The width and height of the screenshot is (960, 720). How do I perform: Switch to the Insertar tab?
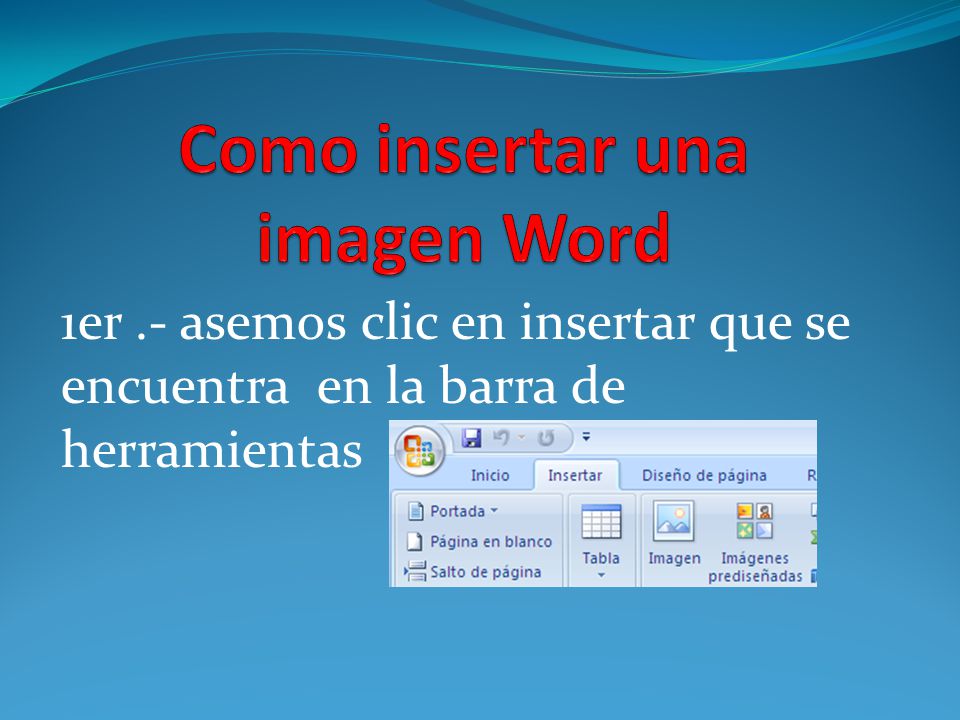pos(575,475)
